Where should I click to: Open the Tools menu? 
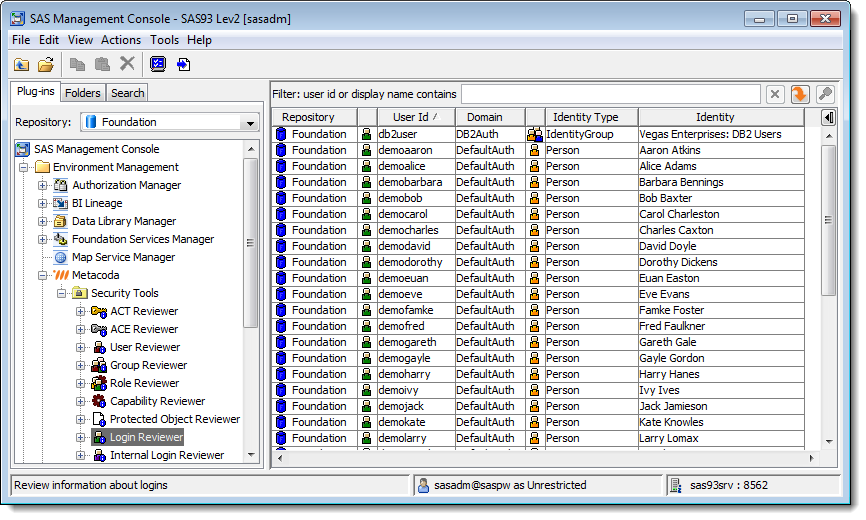(x=165, y=40)
